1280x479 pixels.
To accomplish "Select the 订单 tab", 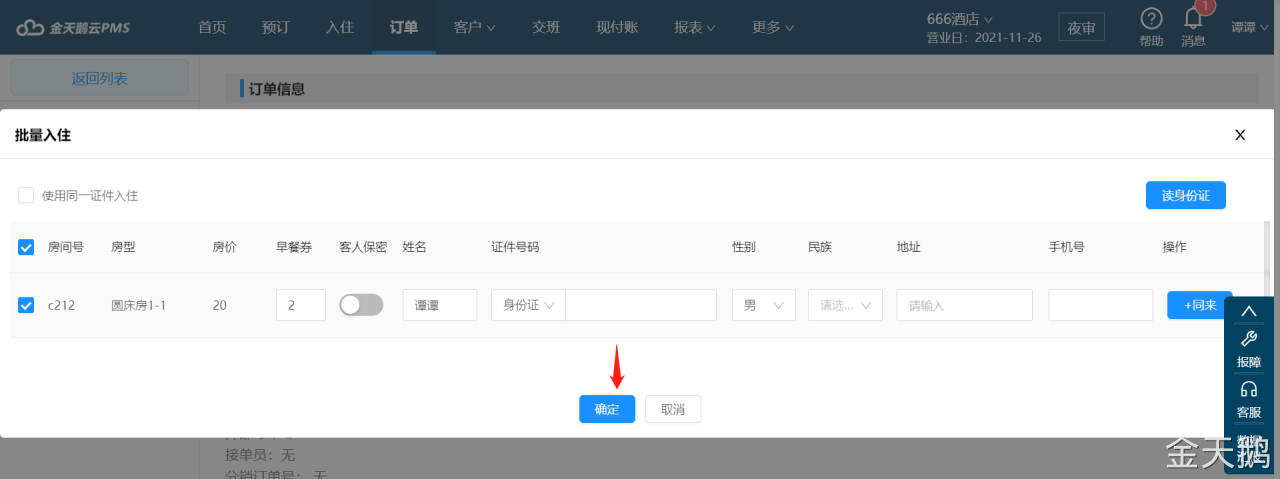I will click(x=404, y=27).
